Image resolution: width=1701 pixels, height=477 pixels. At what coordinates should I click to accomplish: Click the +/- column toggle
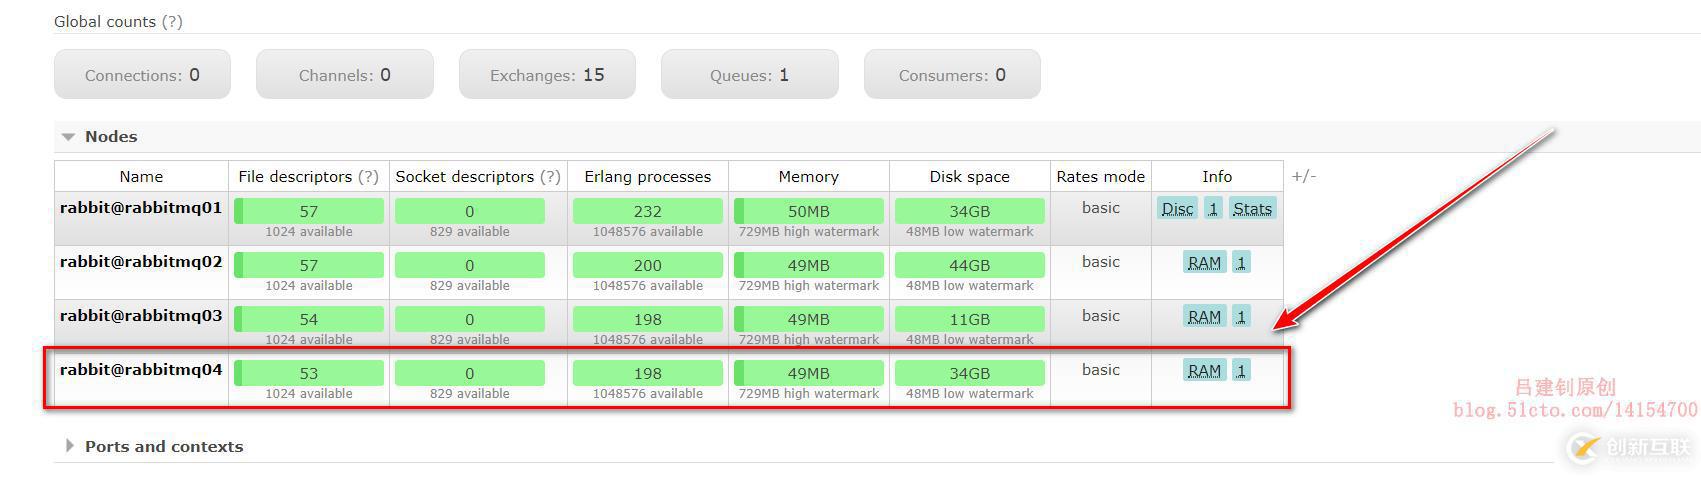[x=1303, y=176]
